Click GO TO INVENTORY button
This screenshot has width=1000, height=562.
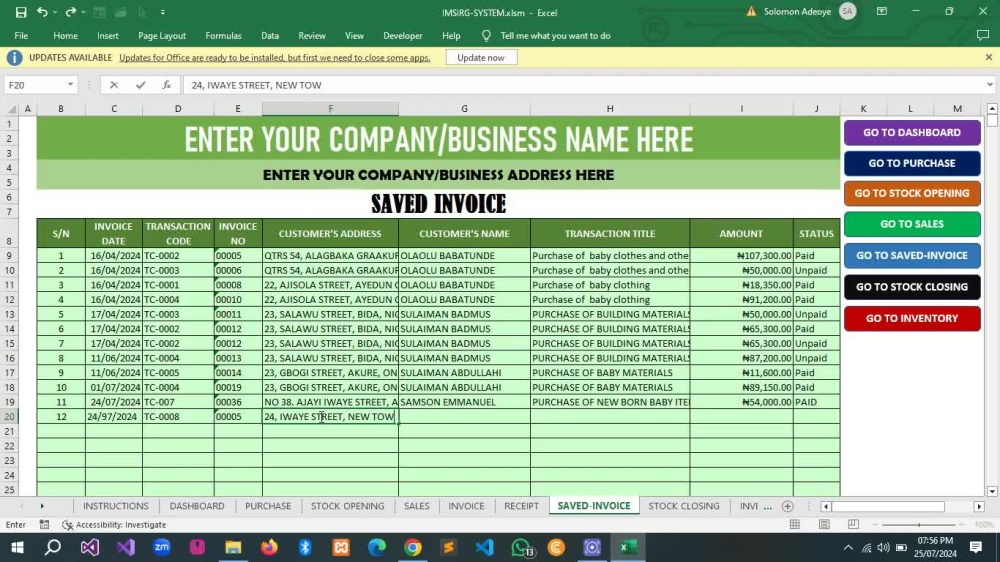[912, 318]
